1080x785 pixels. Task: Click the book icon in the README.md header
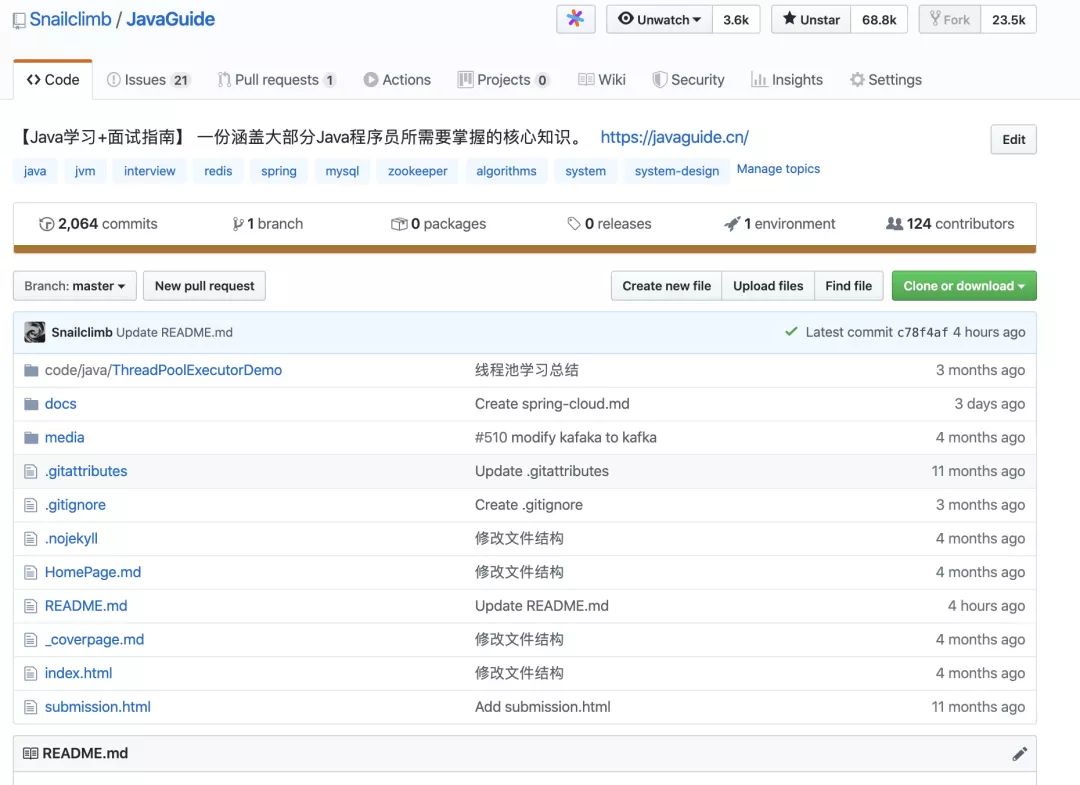click(30, 753)
